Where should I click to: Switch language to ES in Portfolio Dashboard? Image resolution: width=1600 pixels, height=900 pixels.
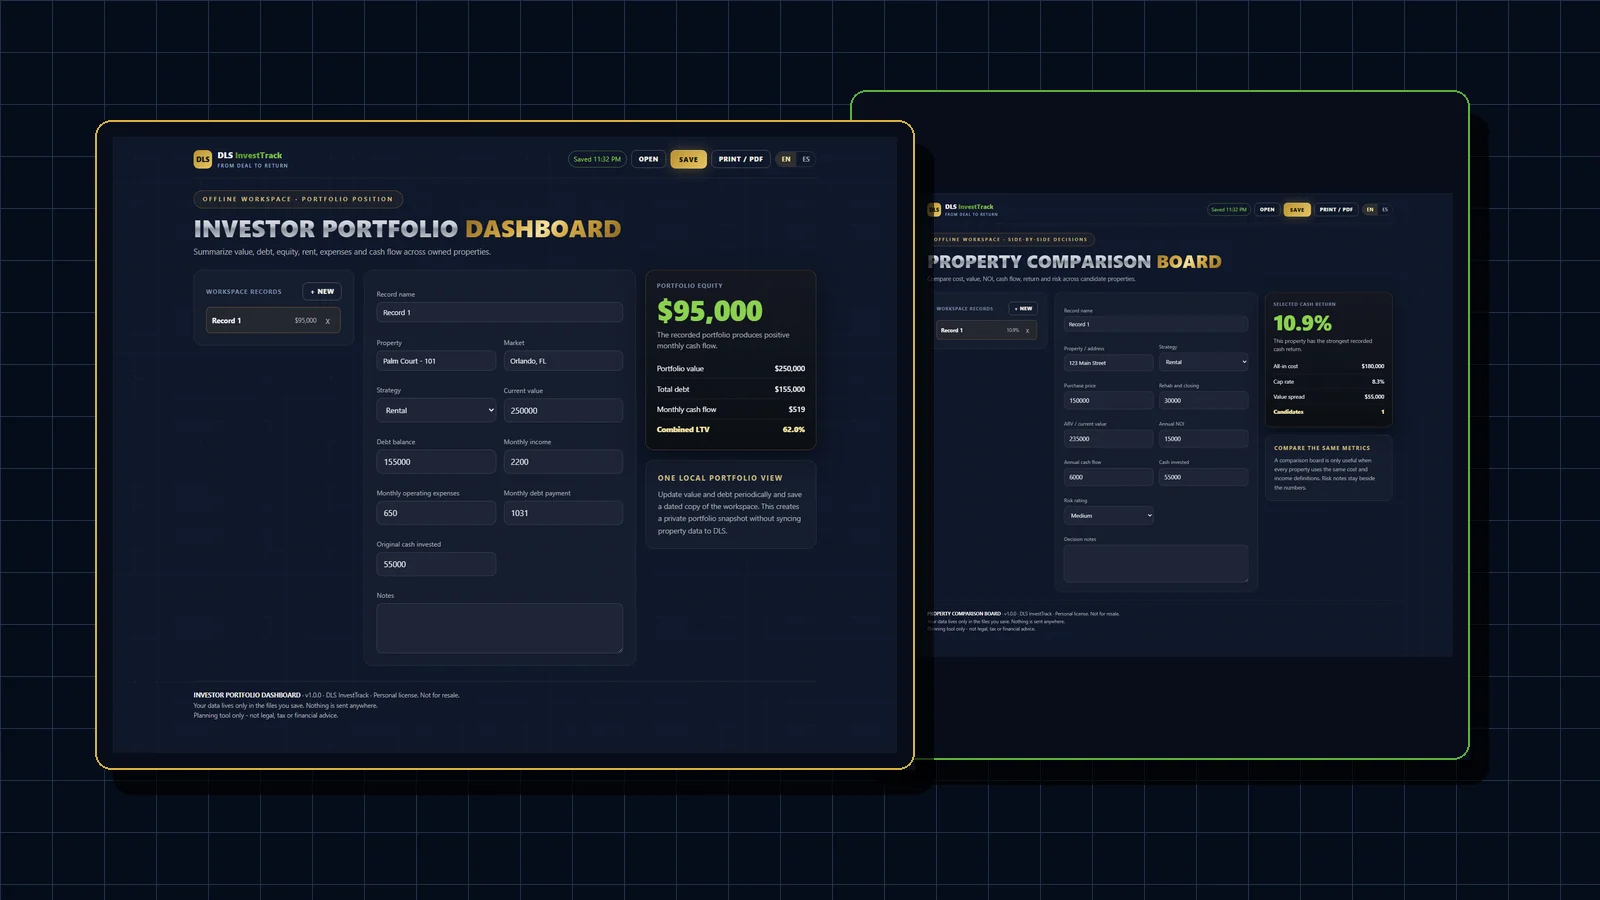(x=806, y=159)
